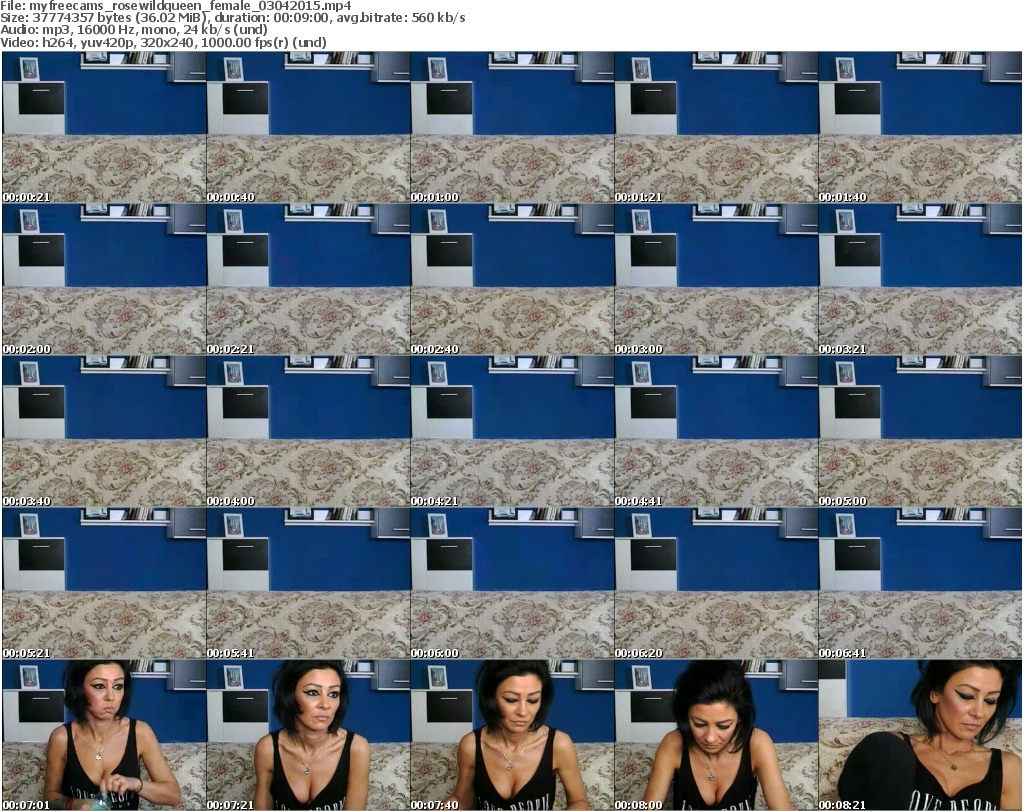Click the File name line in header
1024x811 pixels.
[x=176, y=6]
